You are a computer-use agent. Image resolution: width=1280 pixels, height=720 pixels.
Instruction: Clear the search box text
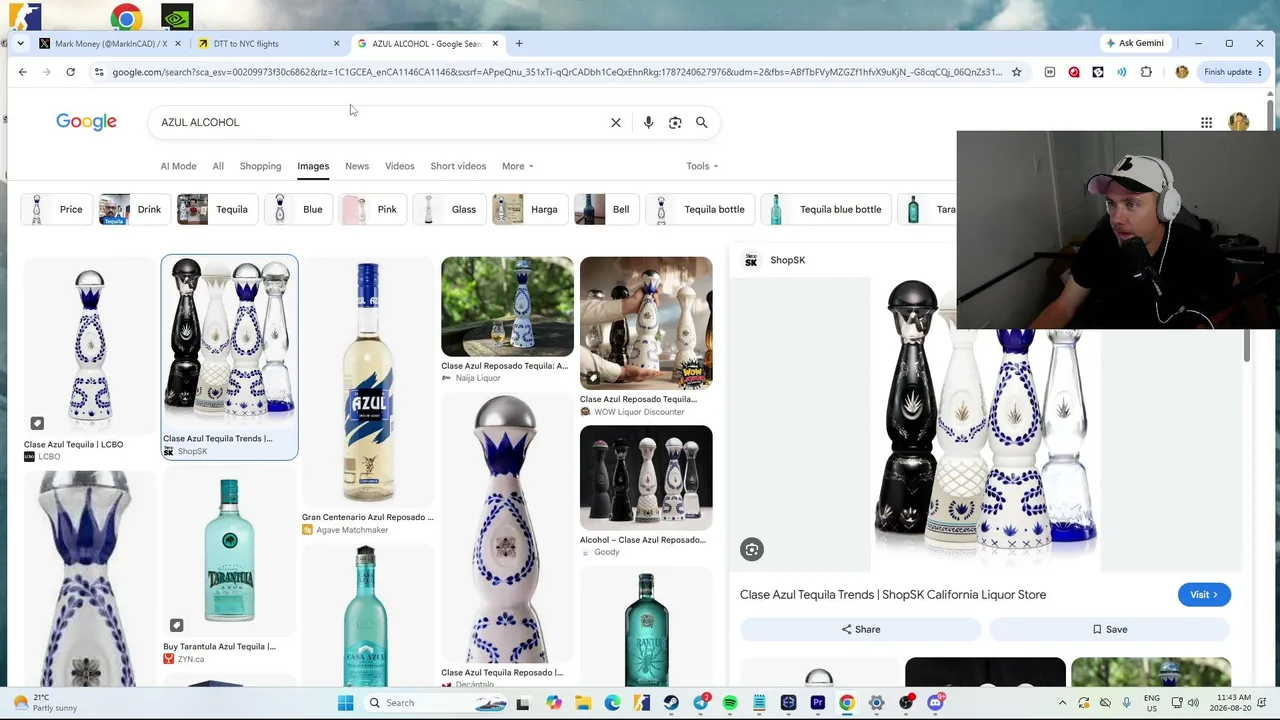(616, 122)
